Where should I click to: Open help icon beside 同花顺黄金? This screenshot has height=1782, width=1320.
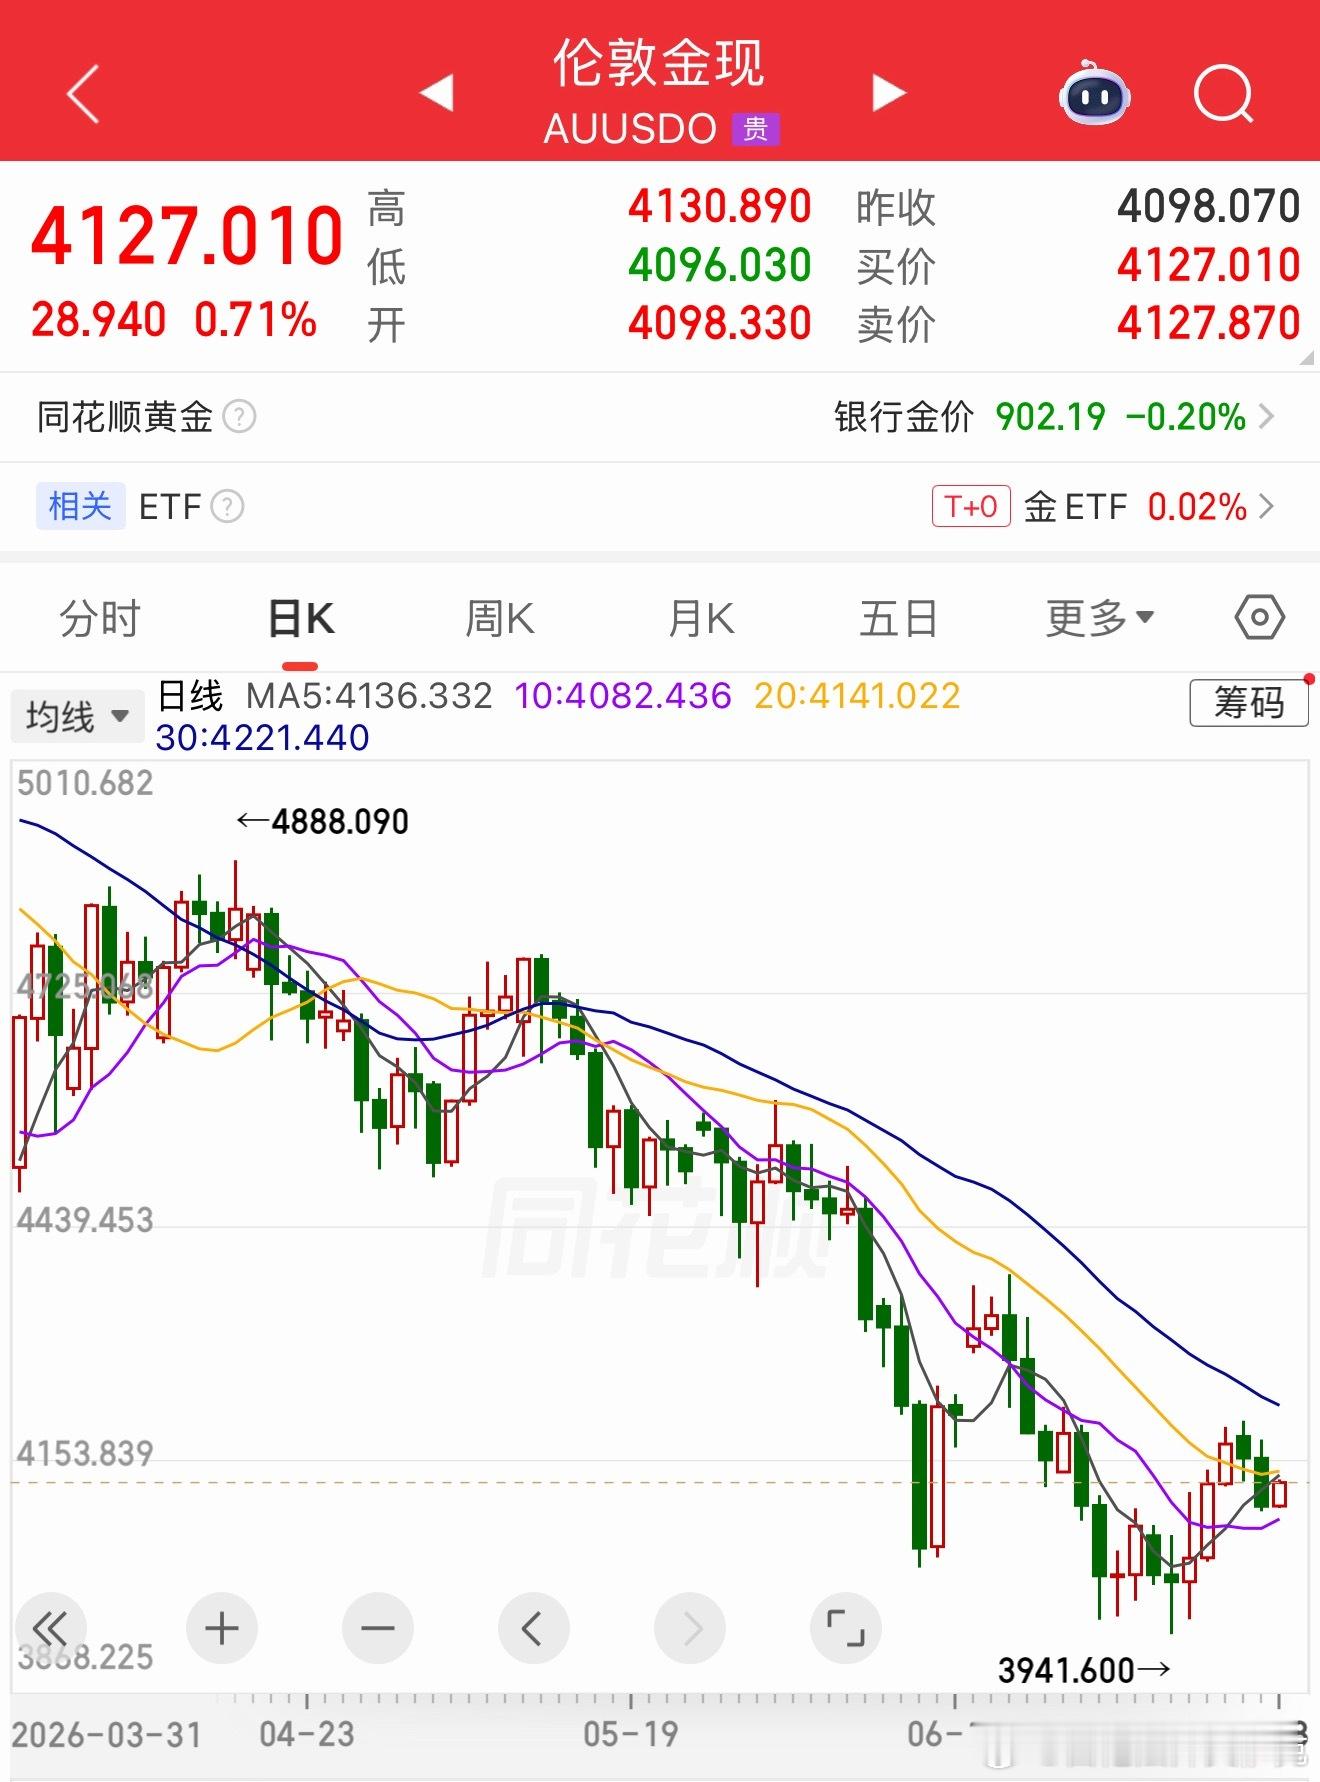point(239,416)
